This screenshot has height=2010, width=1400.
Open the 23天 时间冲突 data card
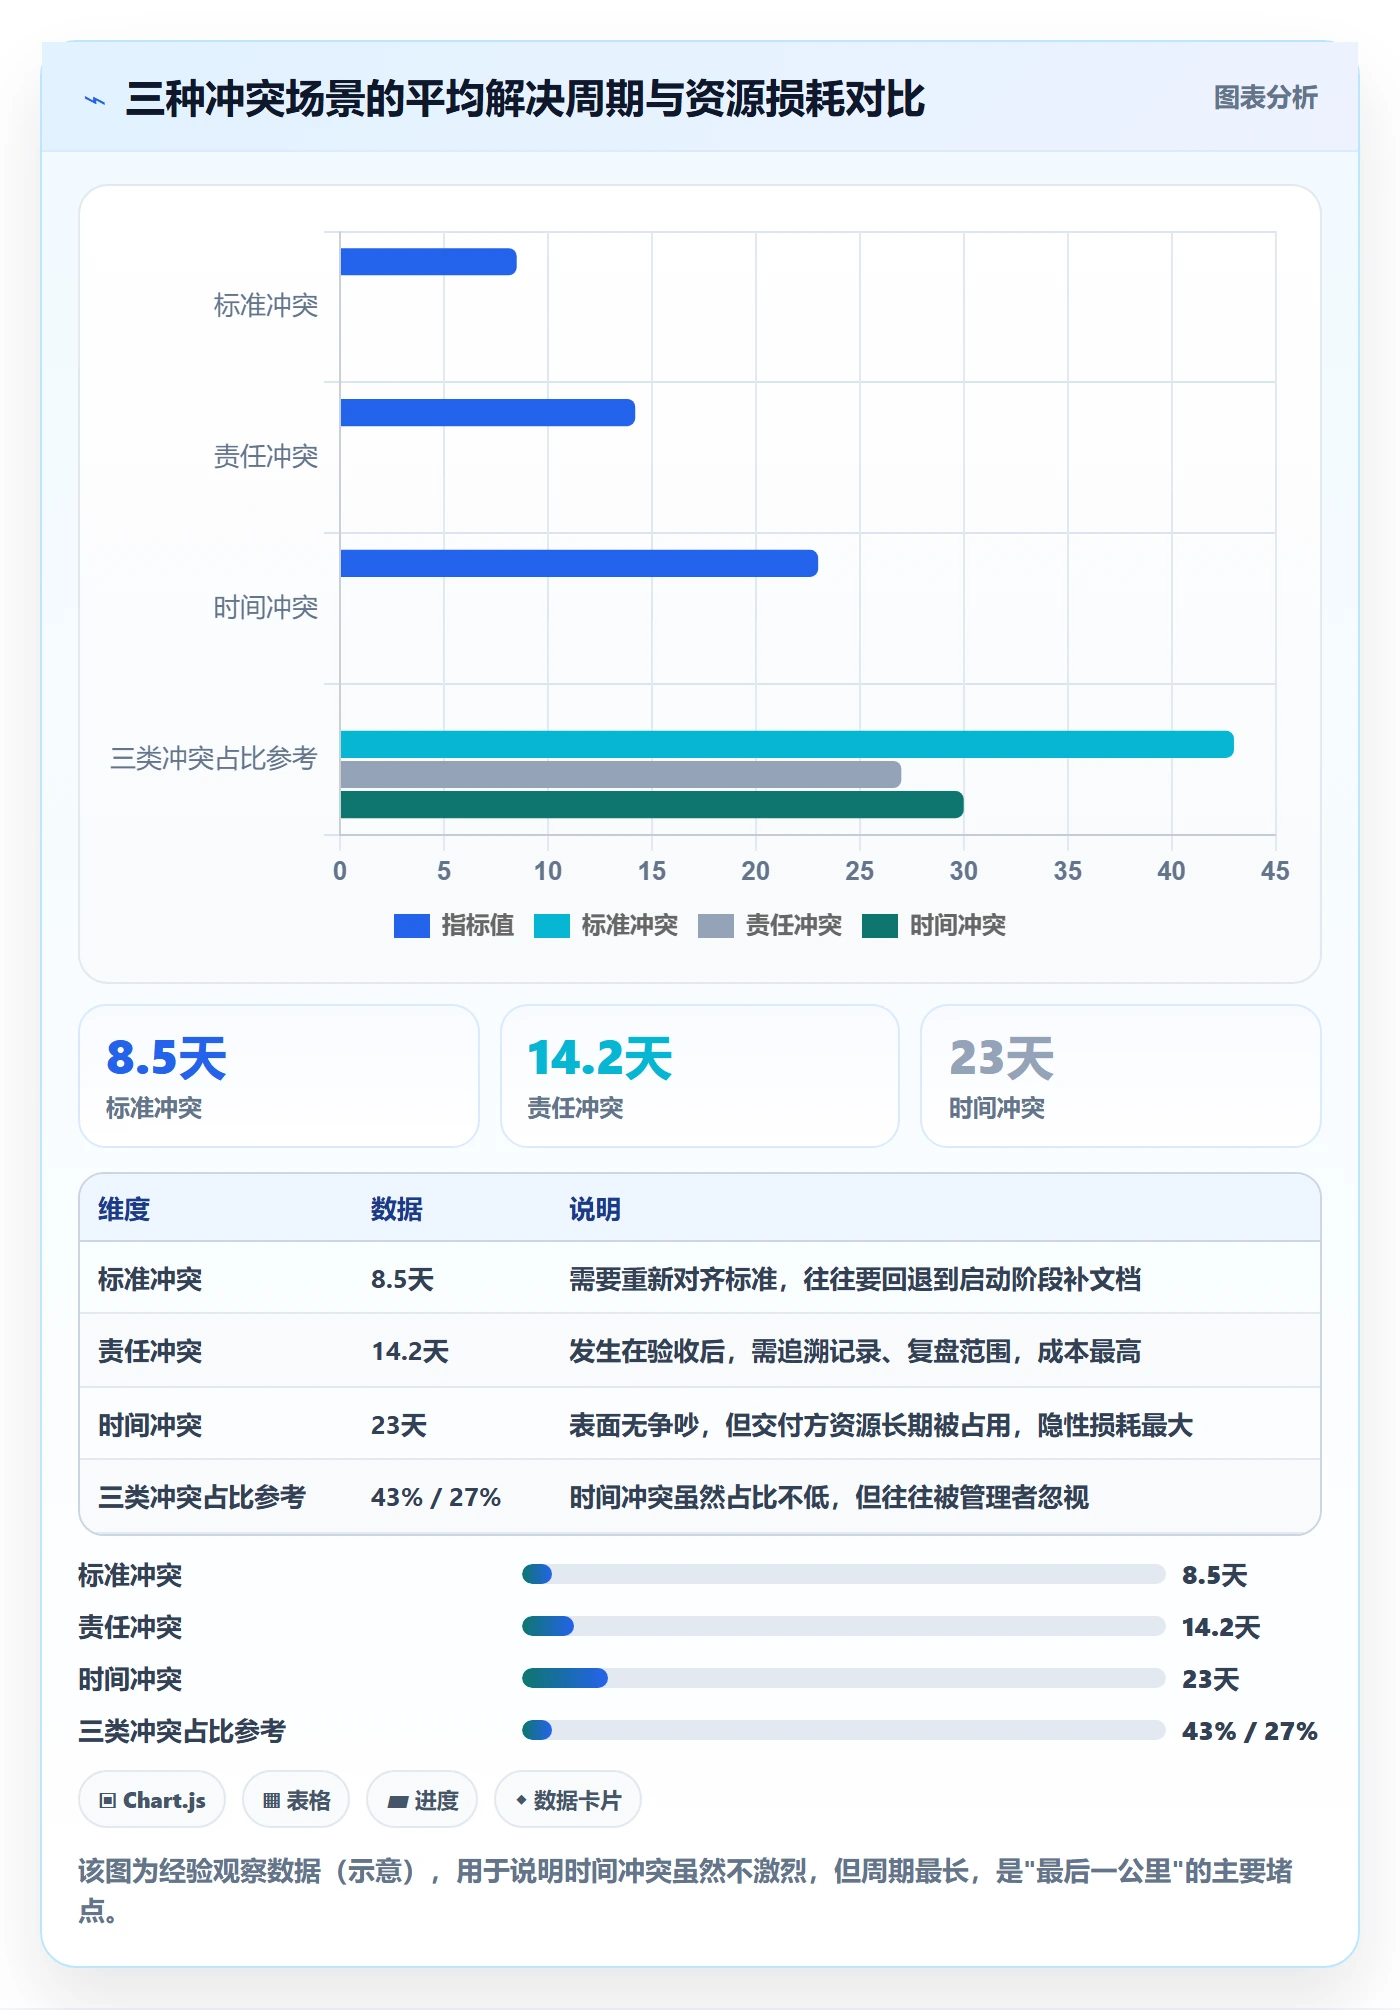tap(1121, 1076)
